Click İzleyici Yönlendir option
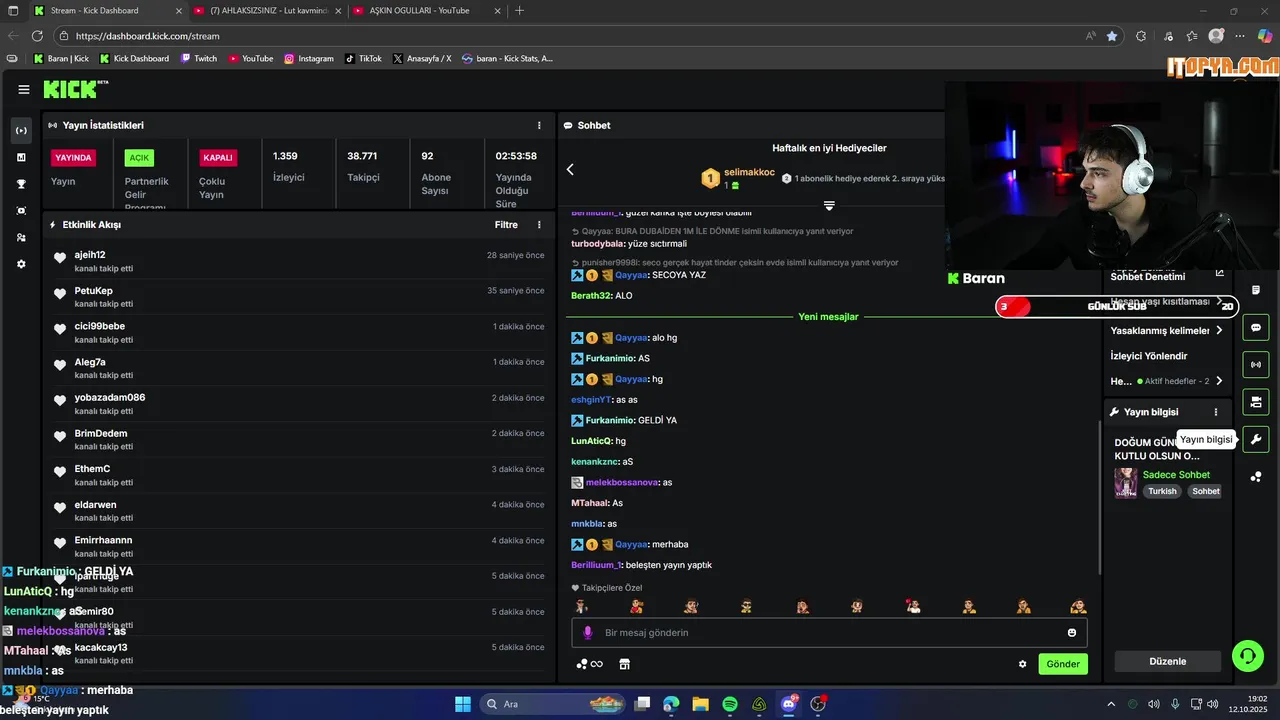Image resolution: width=1280 pixels, height=720 pixels. (x=1149, y=356)
